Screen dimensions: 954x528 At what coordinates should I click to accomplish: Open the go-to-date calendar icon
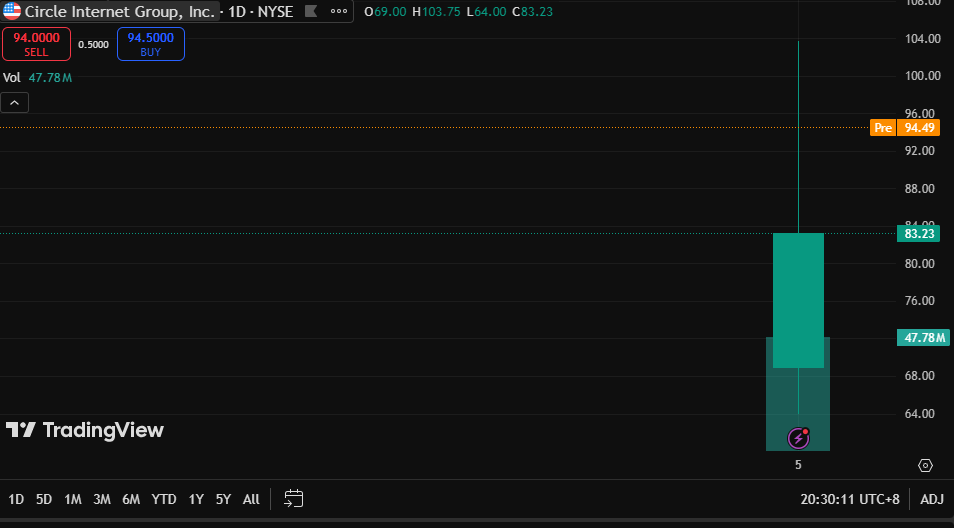293,499
